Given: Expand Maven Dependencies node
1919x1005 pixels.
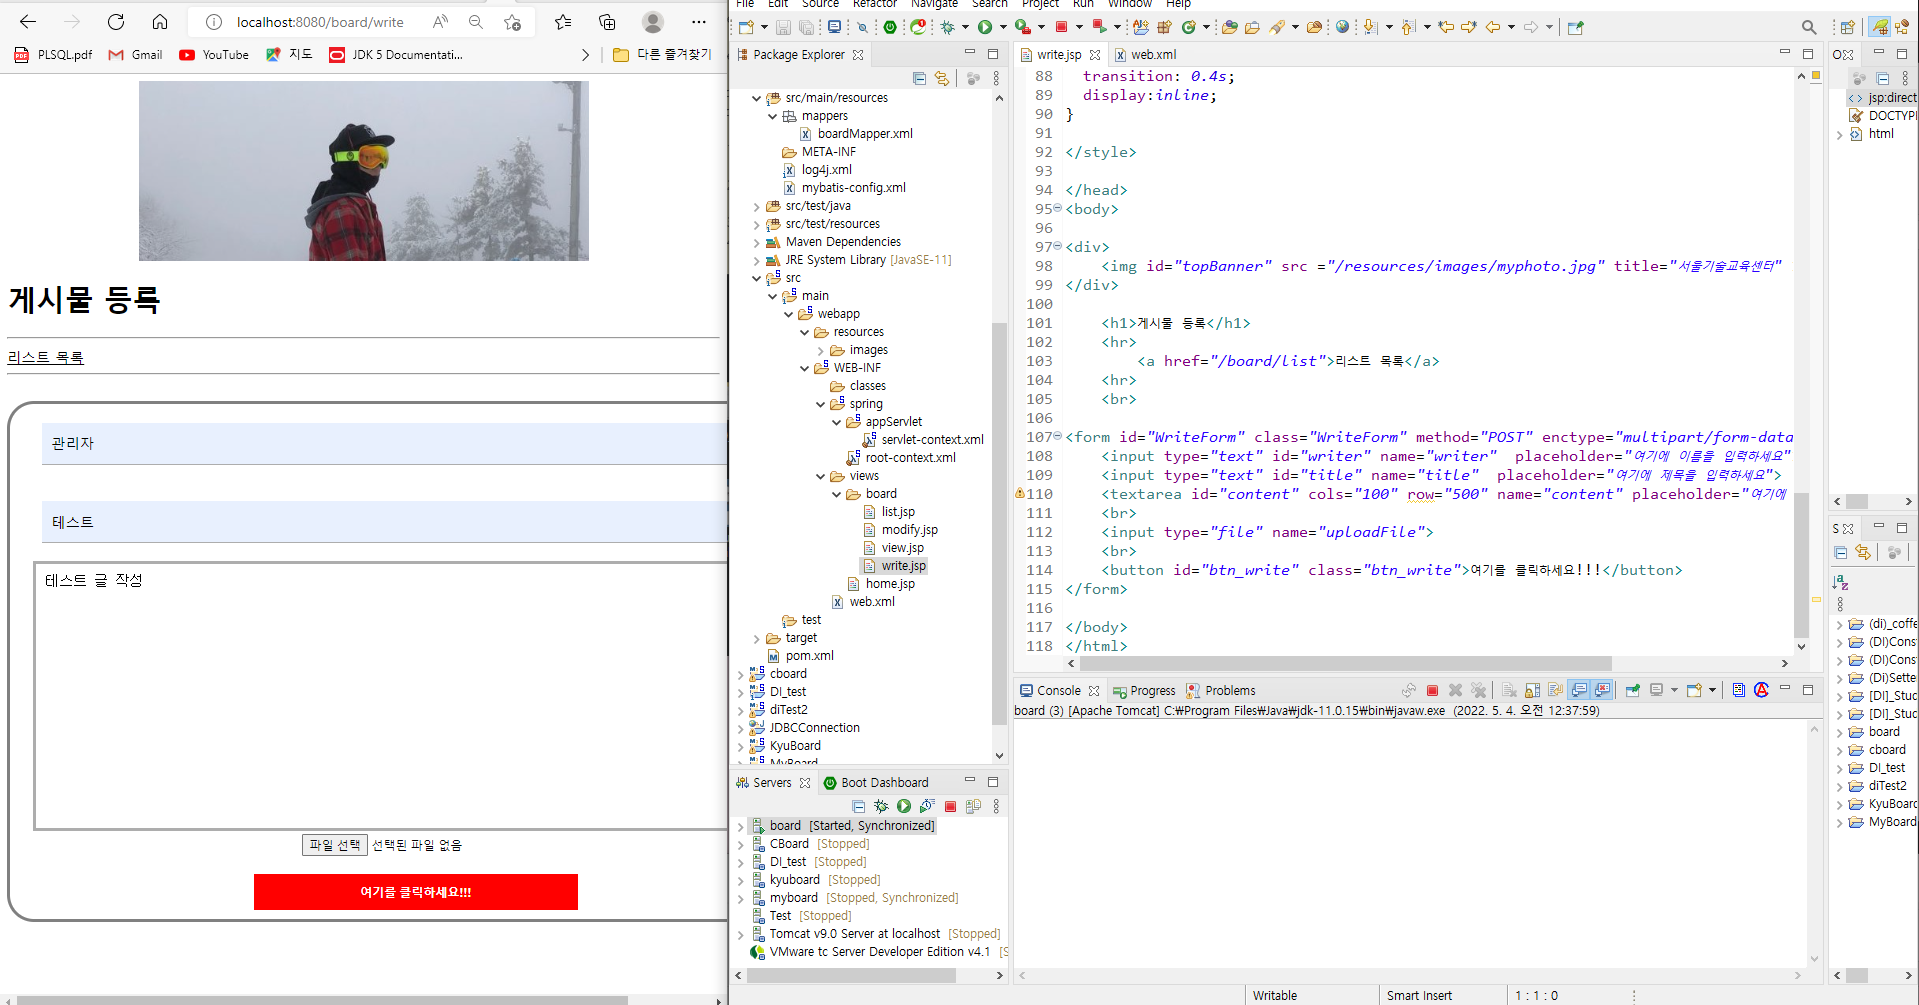Looking at the screenshot, I should [757, 242].
